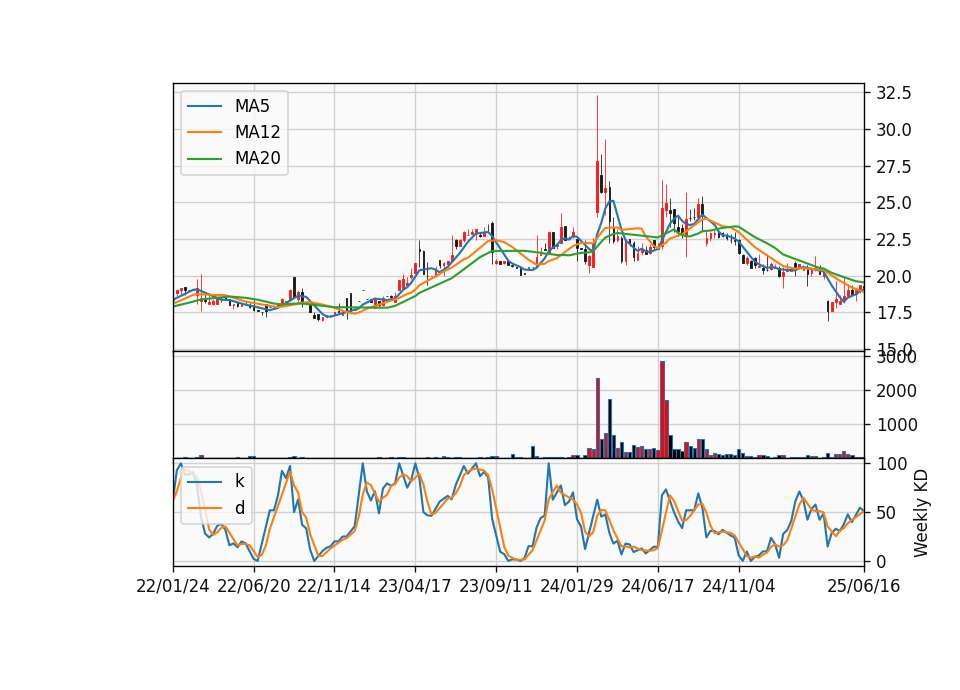This screenshot has width=960, height=690.
Task: Click the 0 tick on KD axis
Action: tap(882, 561)
